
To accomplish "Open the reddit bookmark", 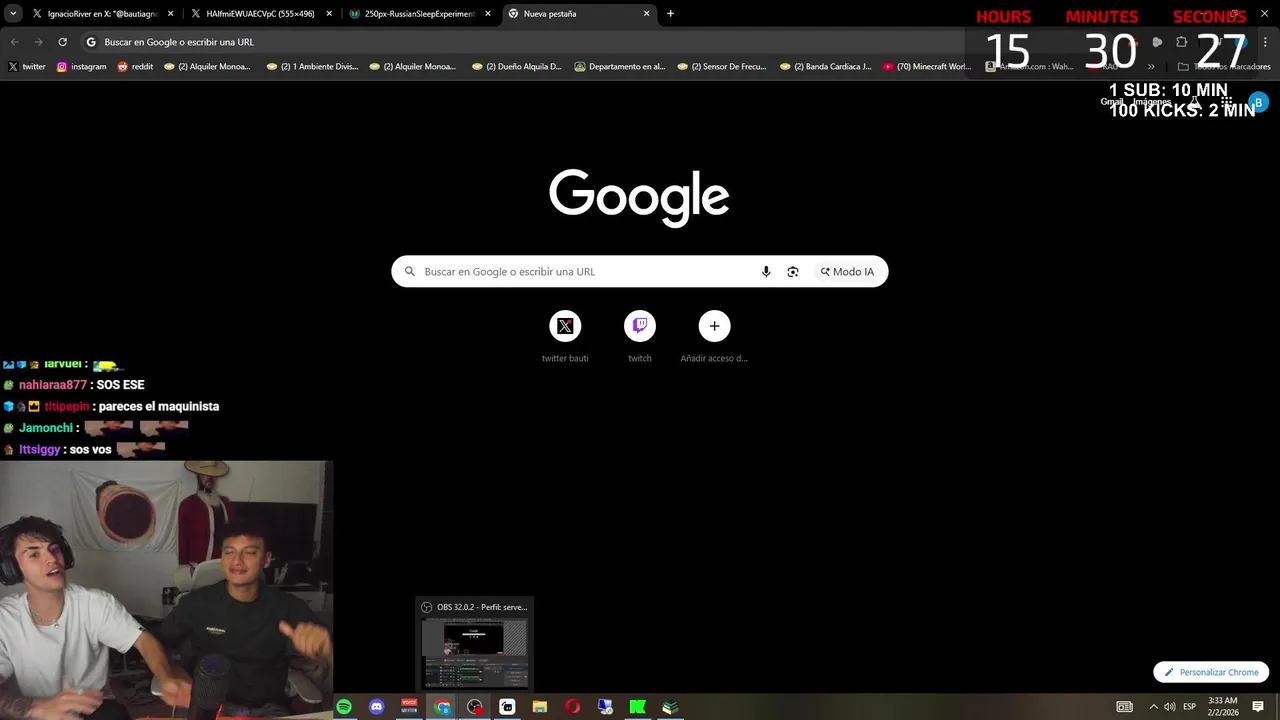I will click(135, 67).
